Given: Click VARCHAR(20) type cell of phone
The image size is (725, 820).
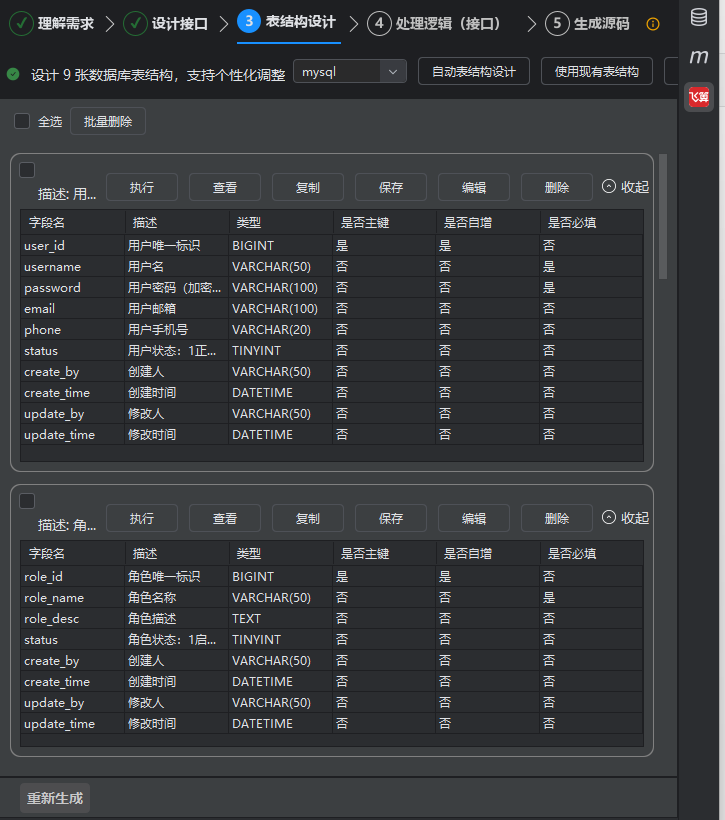Looking at the screenshot, I should (x=280, y=329).
